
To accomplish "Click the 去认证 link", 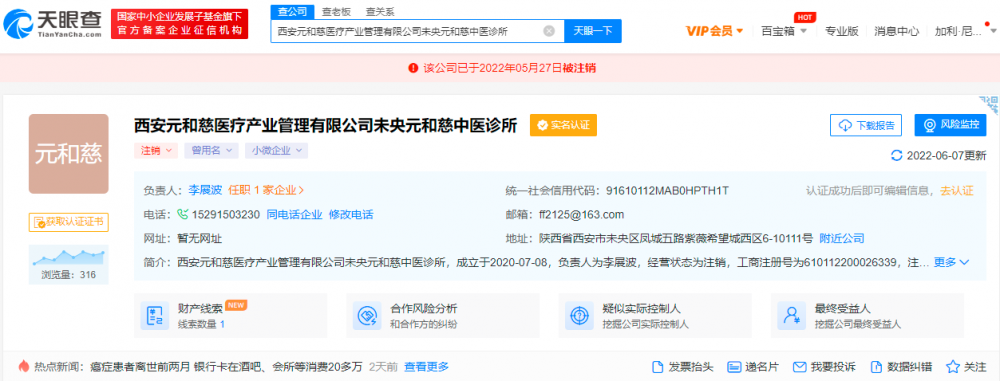I will point(957,190).
